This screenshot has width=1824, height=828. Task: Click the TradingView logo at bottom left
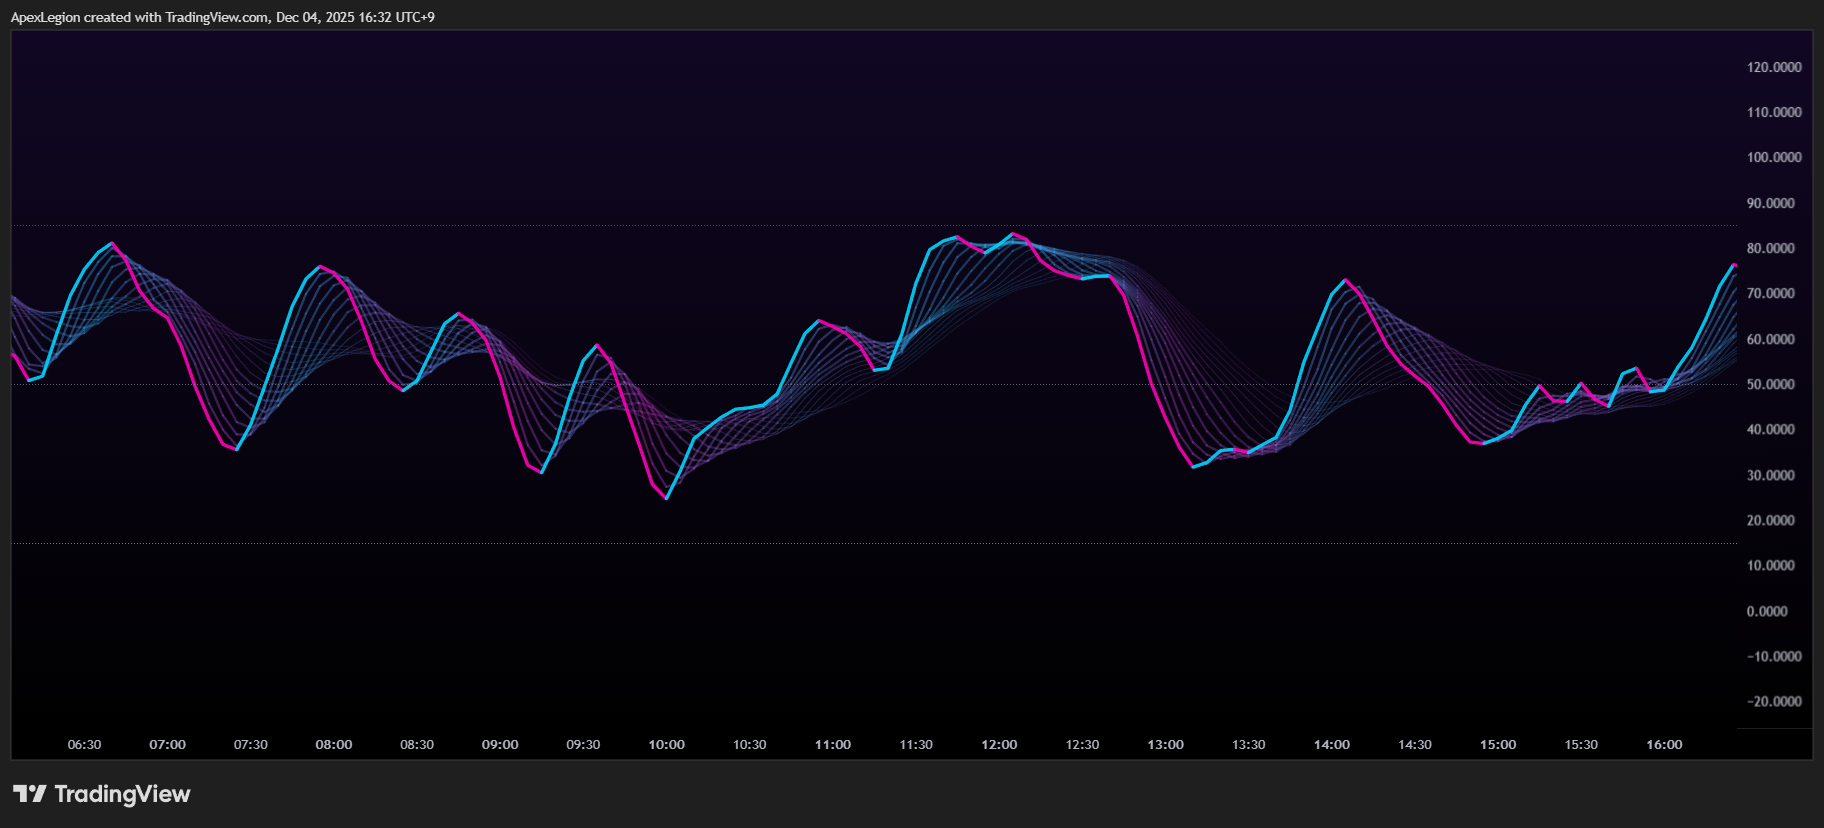(101, 794)
